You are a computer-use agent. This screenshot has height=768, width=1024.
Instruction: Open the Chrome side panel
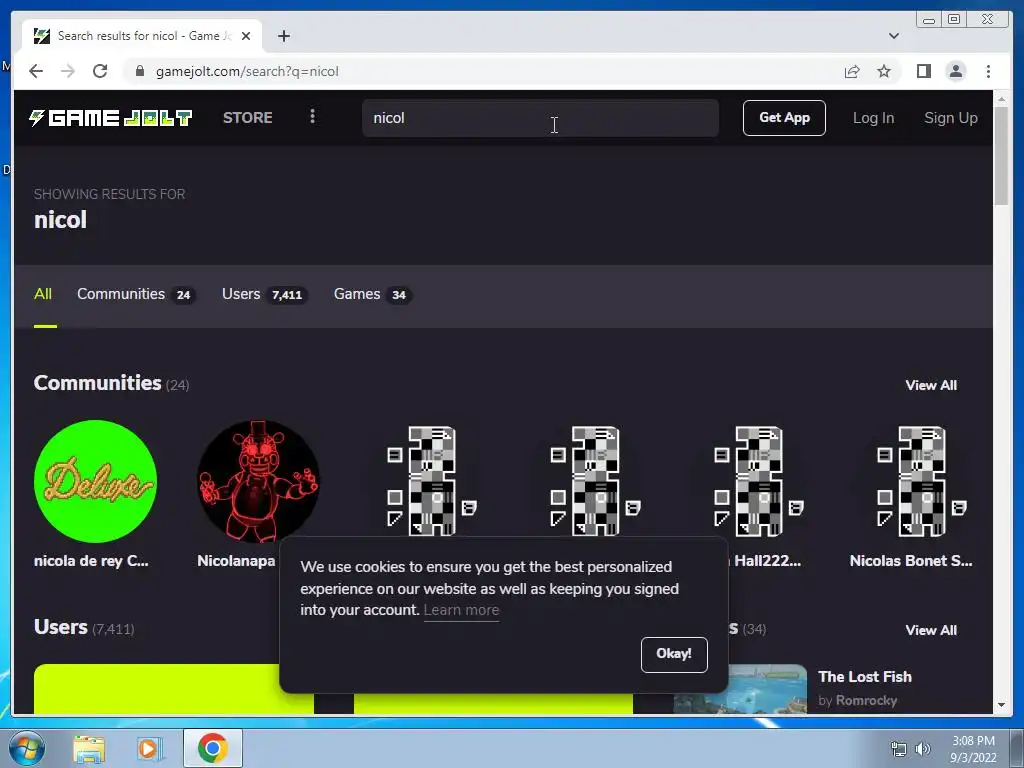[923, 71]
